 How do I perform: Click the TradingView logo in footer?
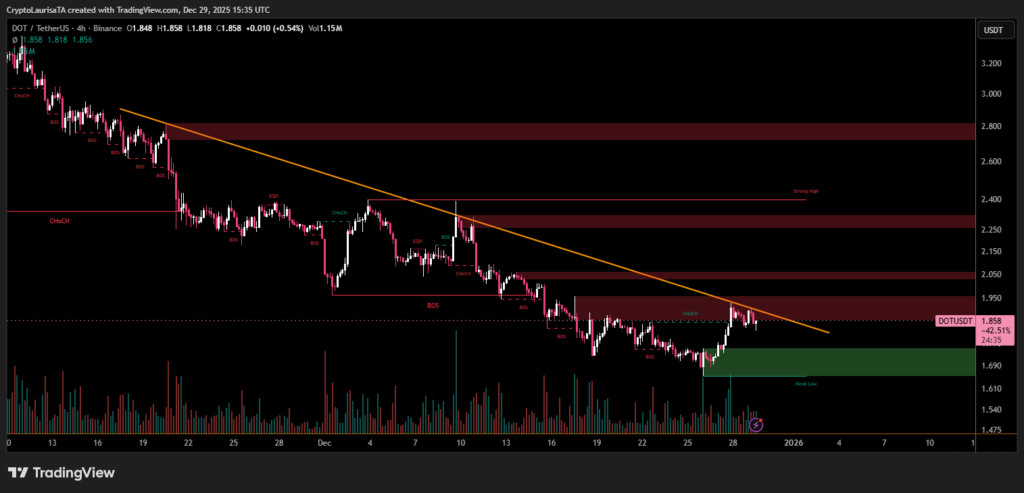coord(62,473)
